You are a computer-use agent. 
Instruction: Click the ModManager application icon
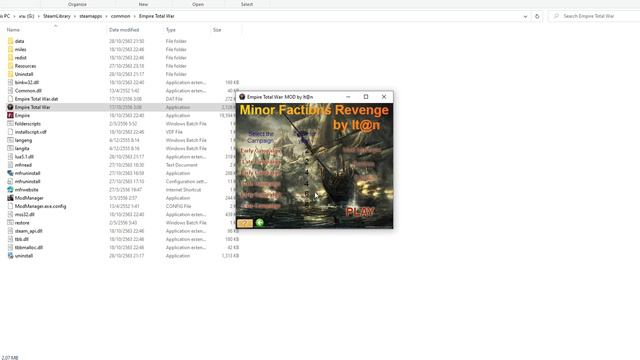coord(10,198)
